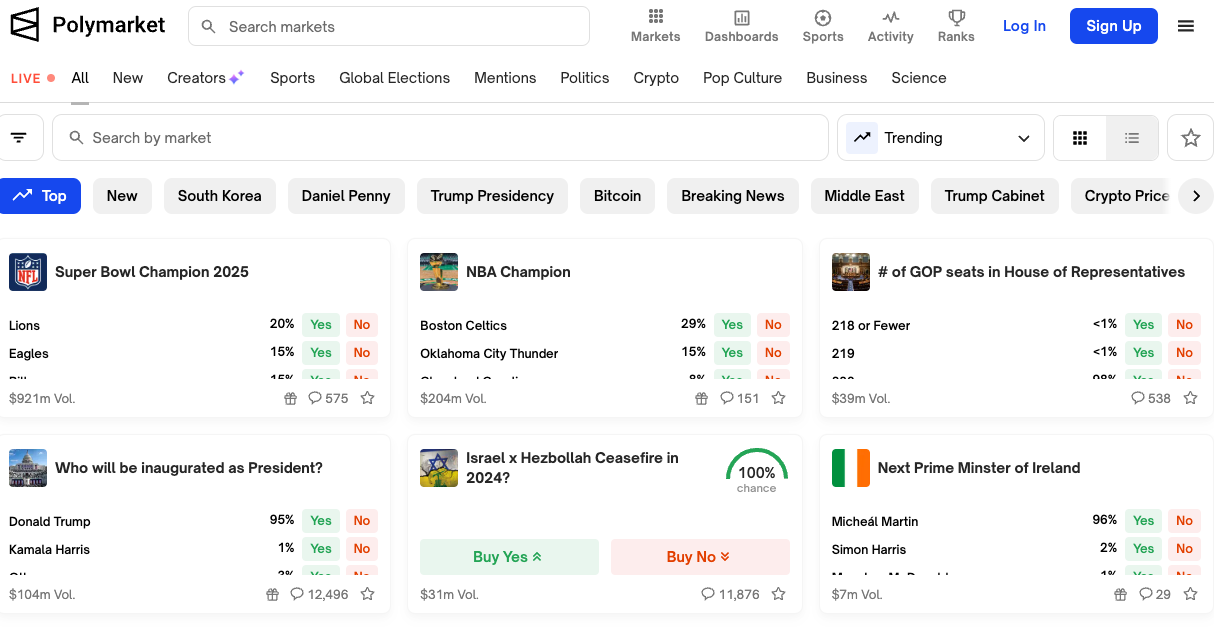The height and width of the screenshot is (627, 1214).
Task: Open the hamburger menu
Action: [1186, 26]
